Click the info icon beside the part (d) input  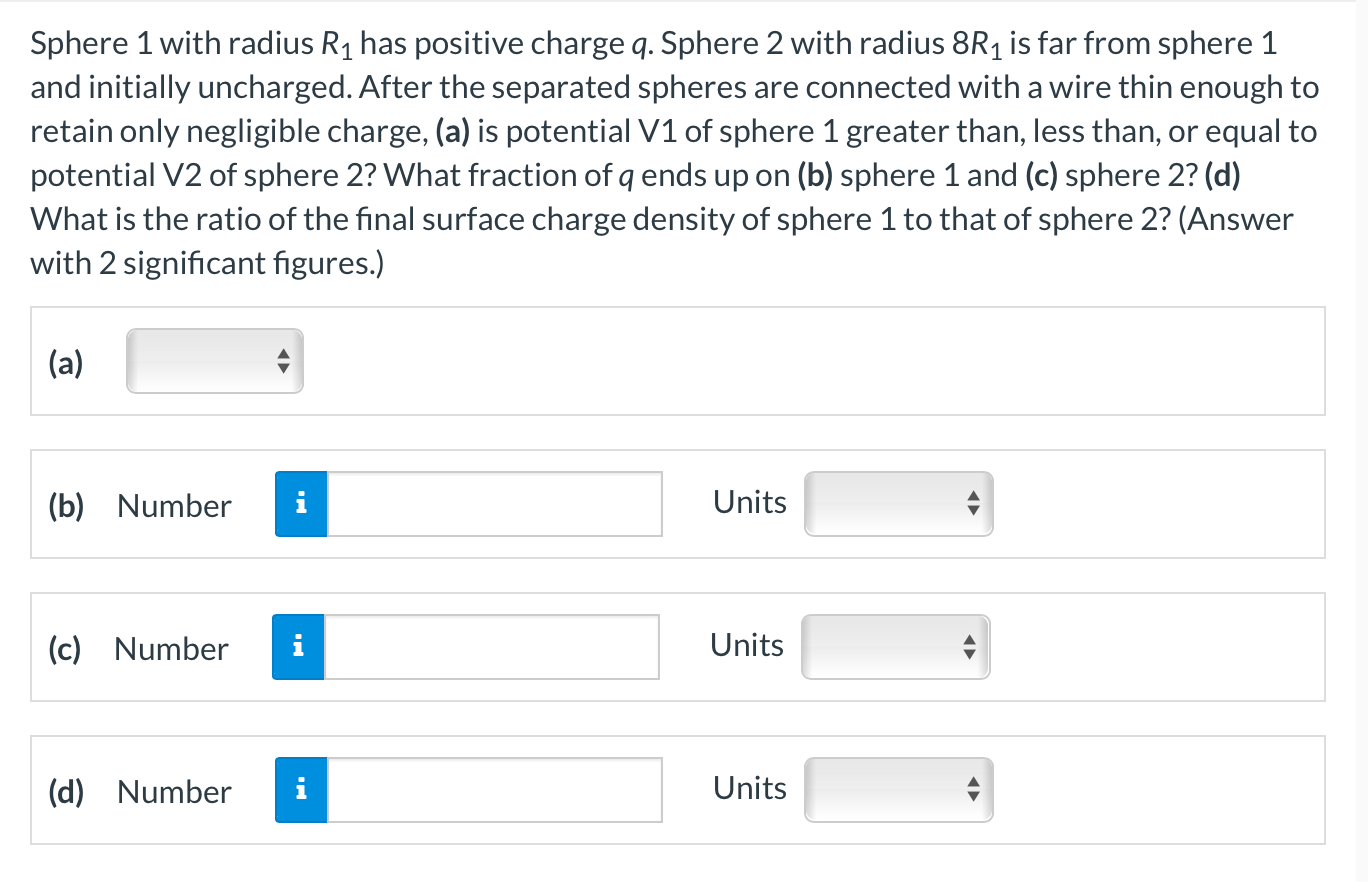(300, 790)
